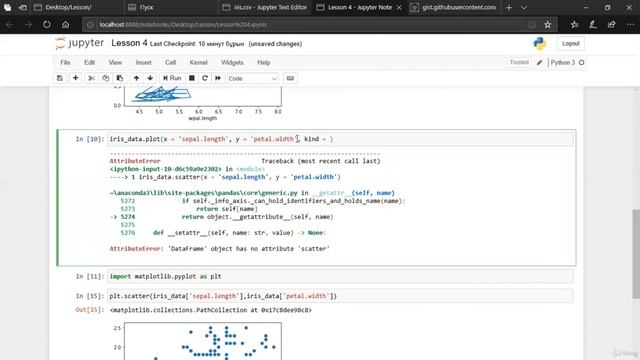Image resolution: width=640 pixels, height=360 pixels.
Task: Open the command palette keyboard icon
Action: click(x=290, y=78)
